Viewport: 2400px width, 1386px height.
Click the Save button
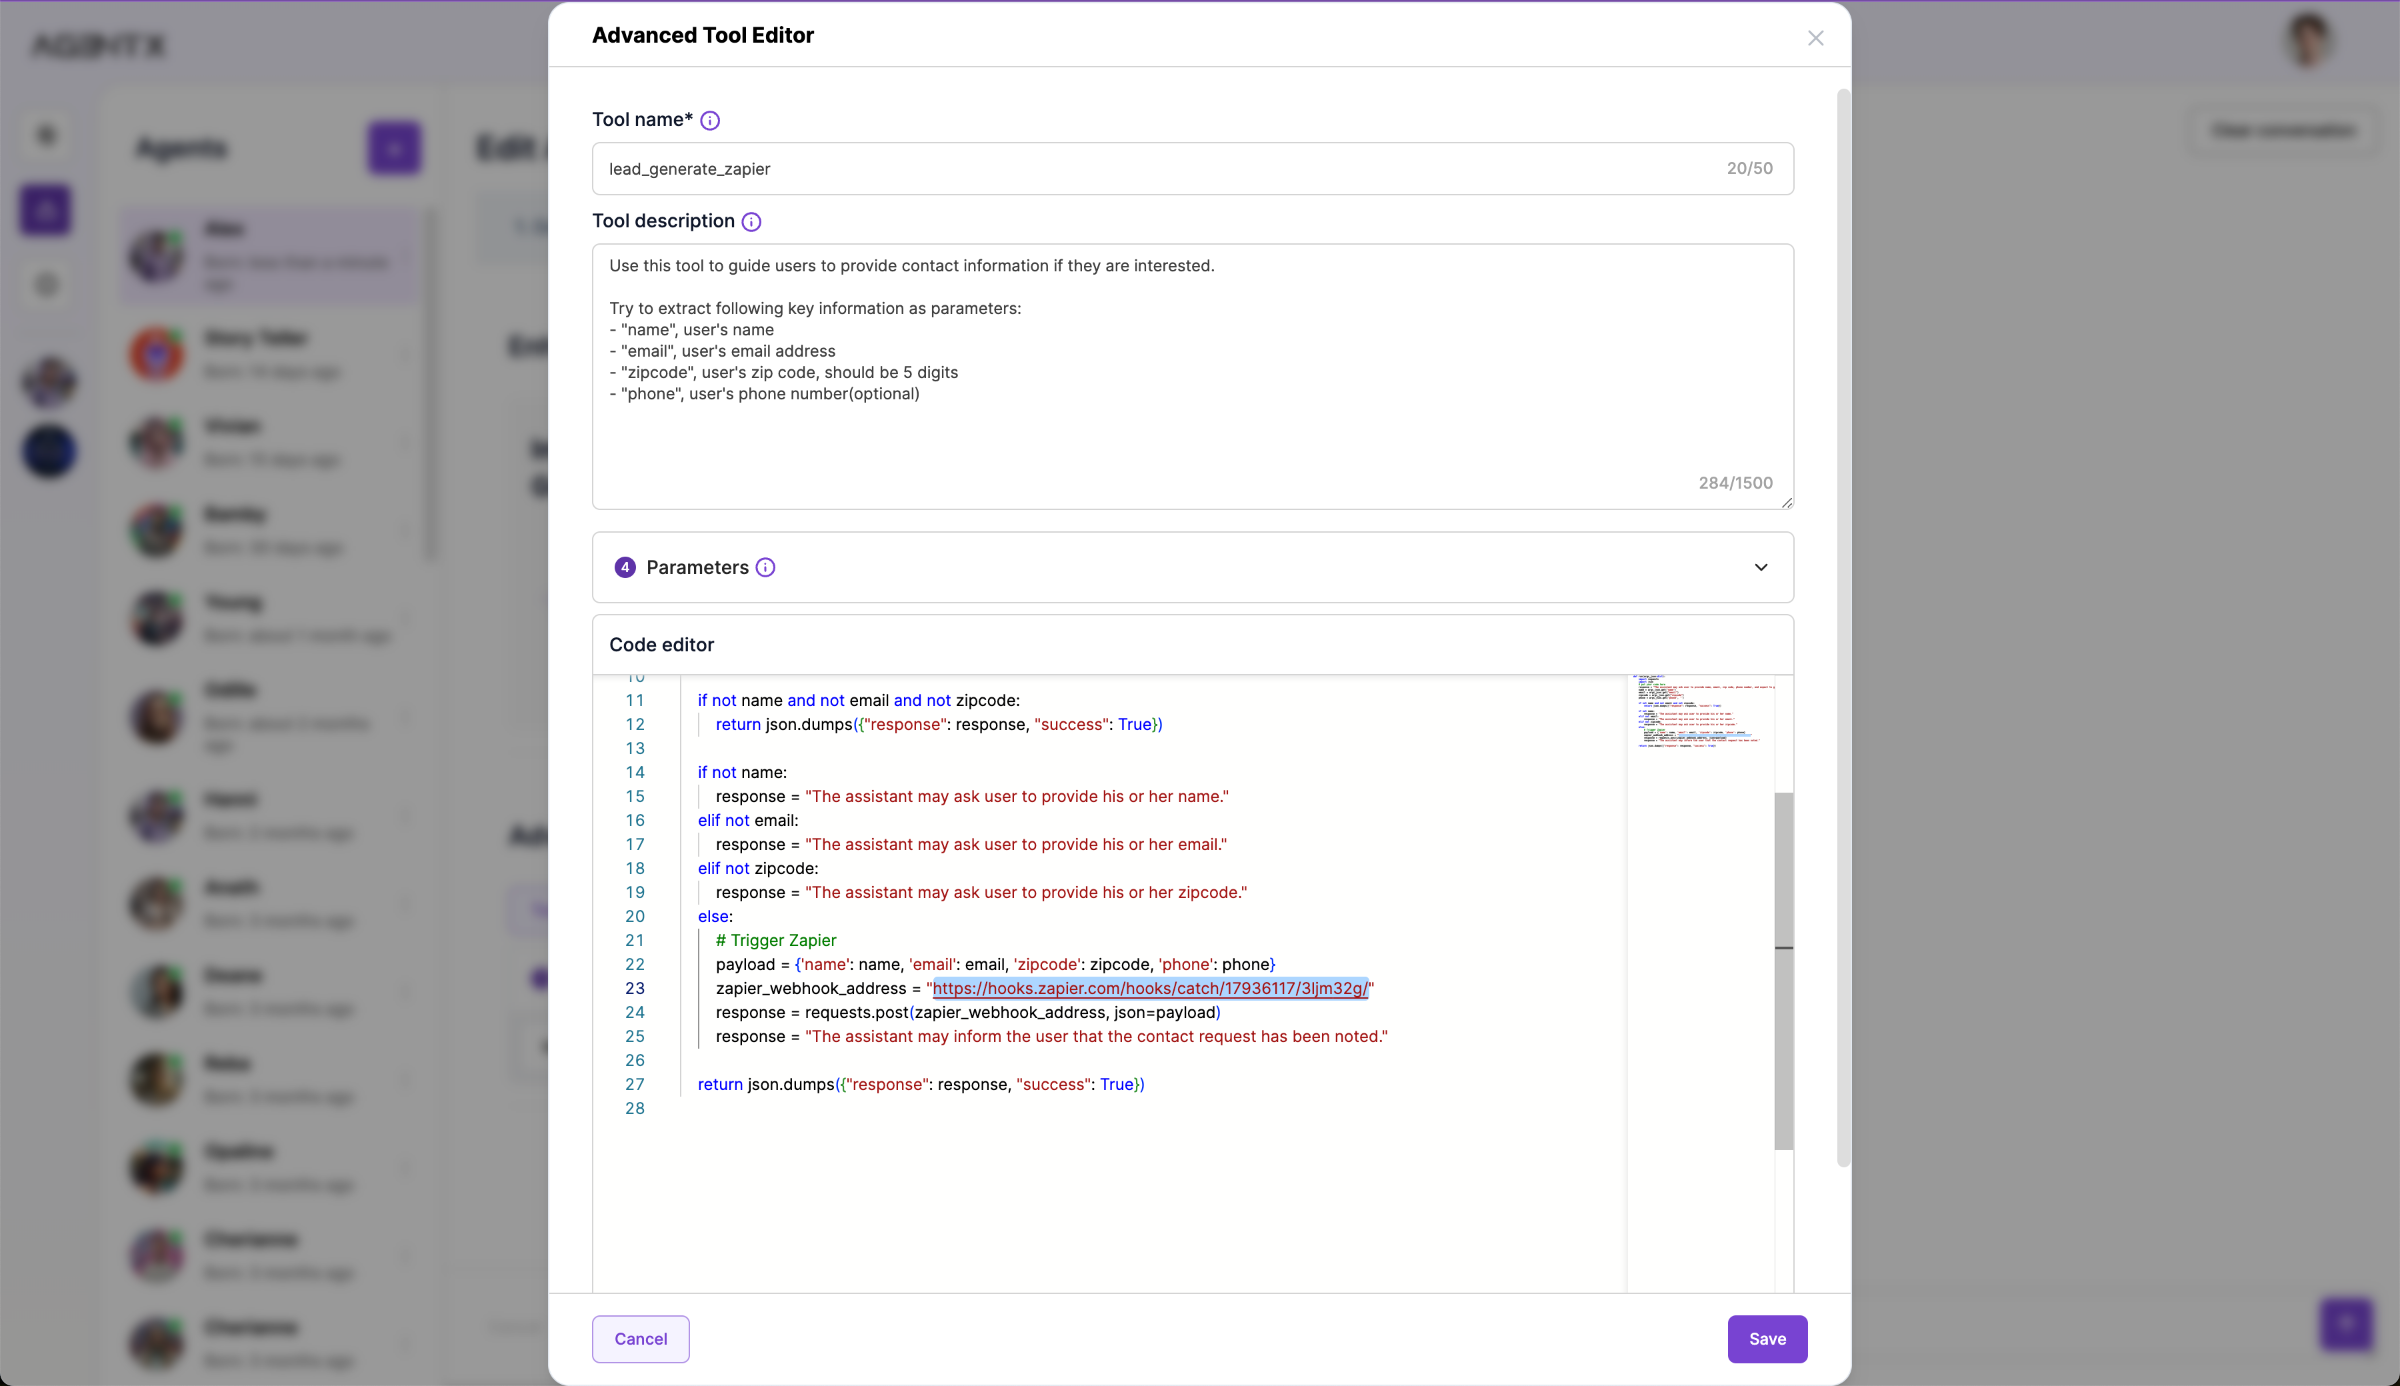[x=1766, y=1338]
